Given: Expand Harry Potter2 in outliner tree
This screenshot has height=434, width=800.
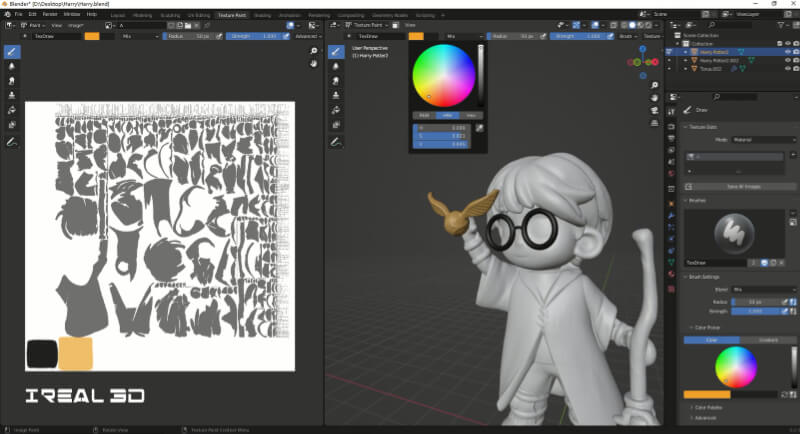Looking at the screenshot, I should (686, 52).
